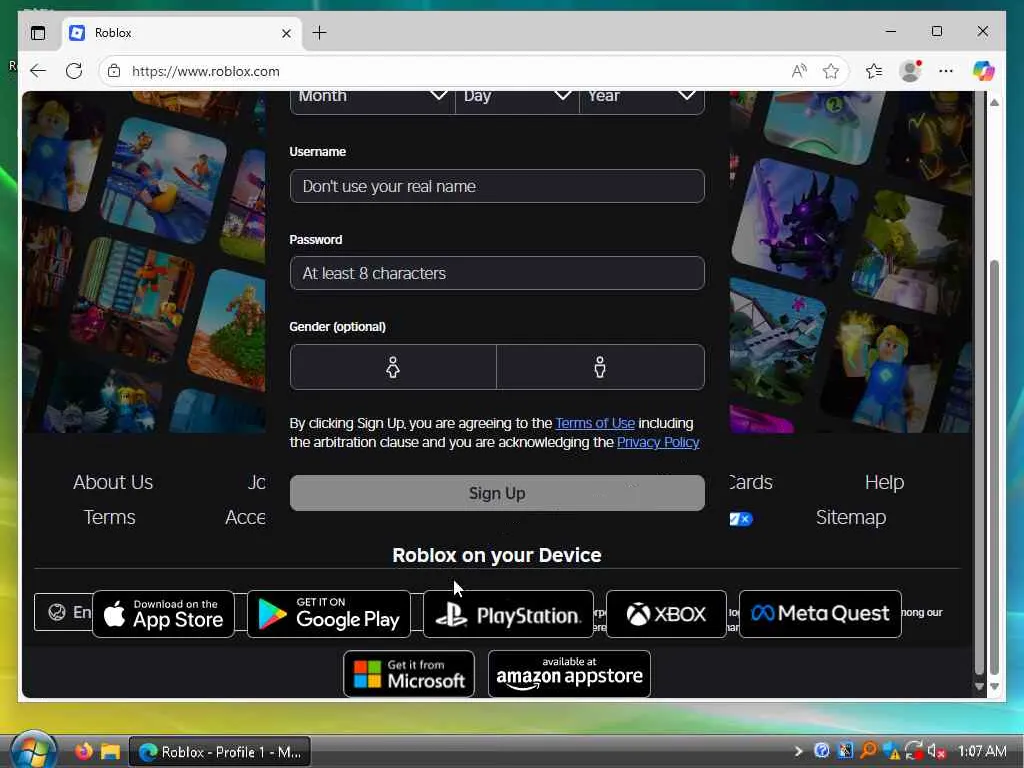1024x768 pixels.
Task: Open the Terms of Use link
Action: pos(595,423)
